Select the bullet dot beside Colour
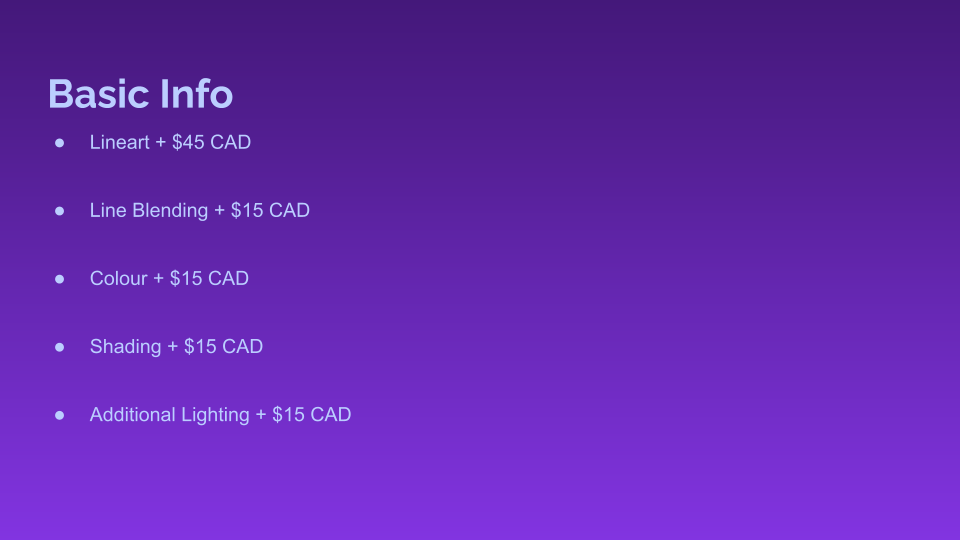Viewport: 960px width, 540px height. coord(59,279)
